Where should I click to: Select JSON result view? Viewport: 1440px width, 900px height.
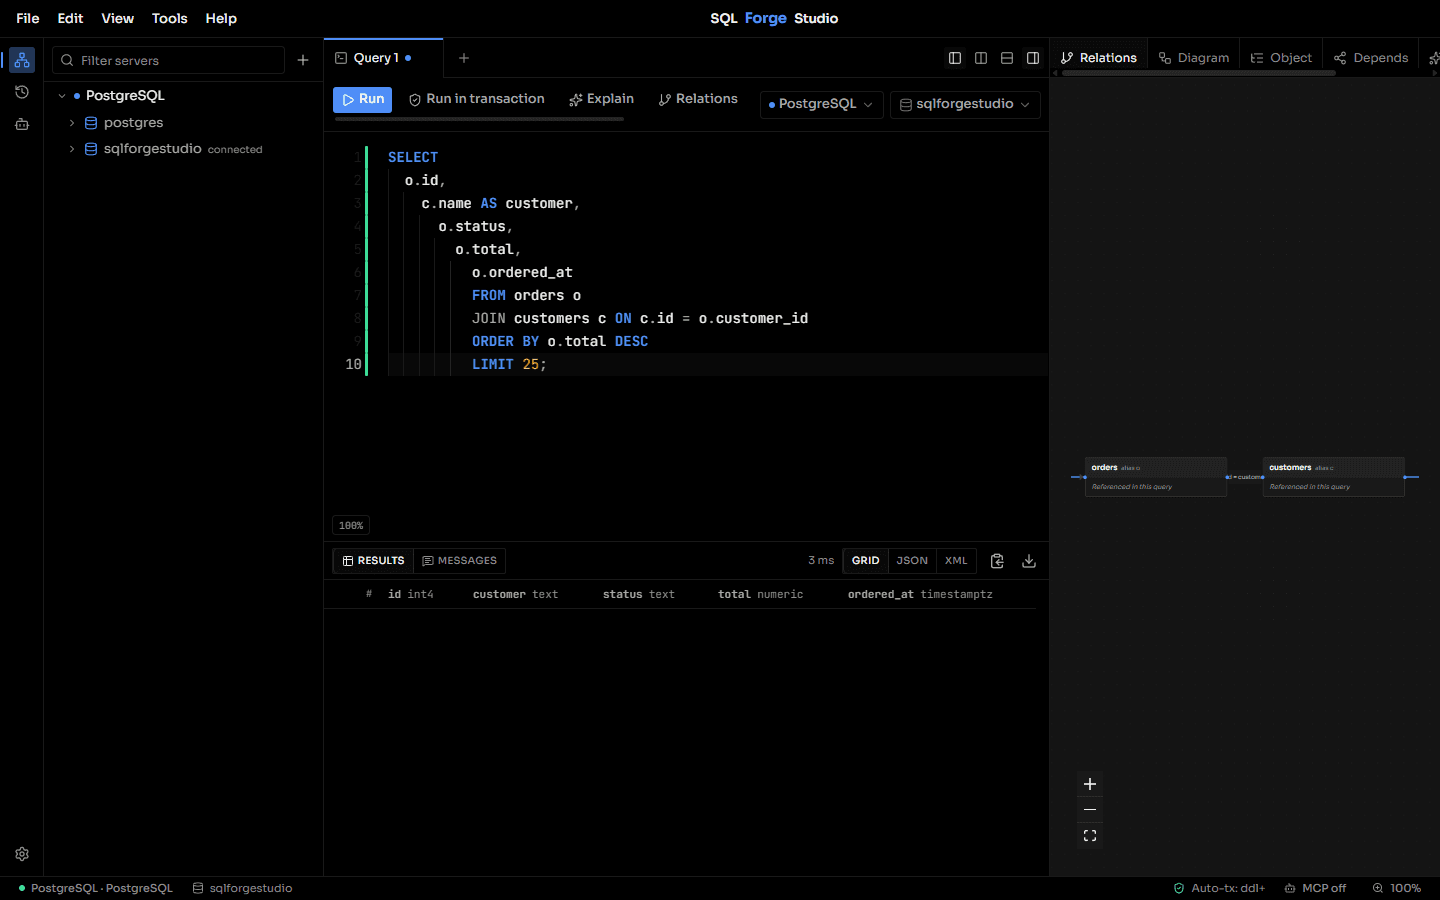(912, 561)
